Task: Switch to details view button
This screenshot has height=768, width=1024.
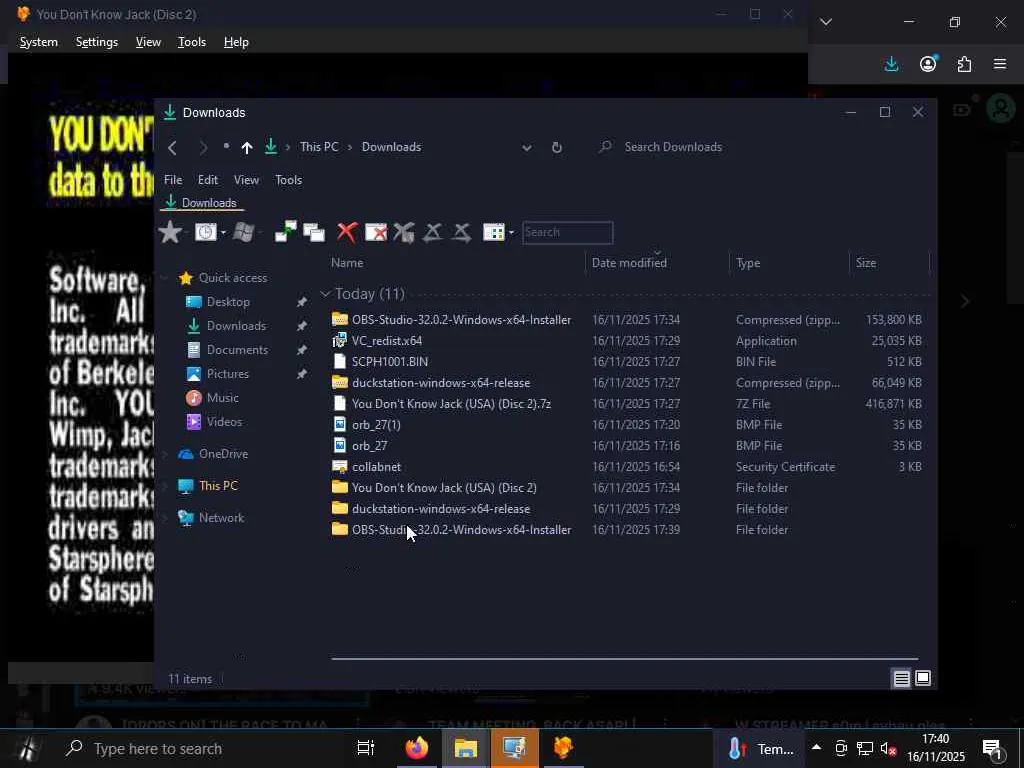Action: 901,679
